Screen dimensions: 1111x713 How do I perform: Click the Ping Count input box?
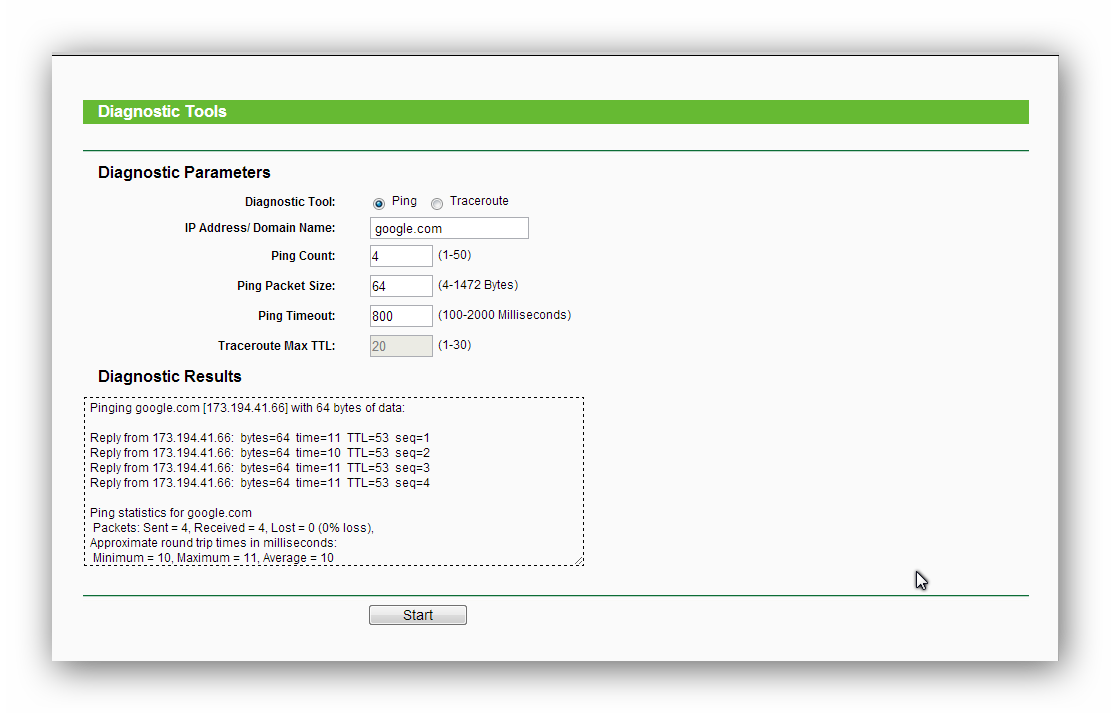pos(401,256)
